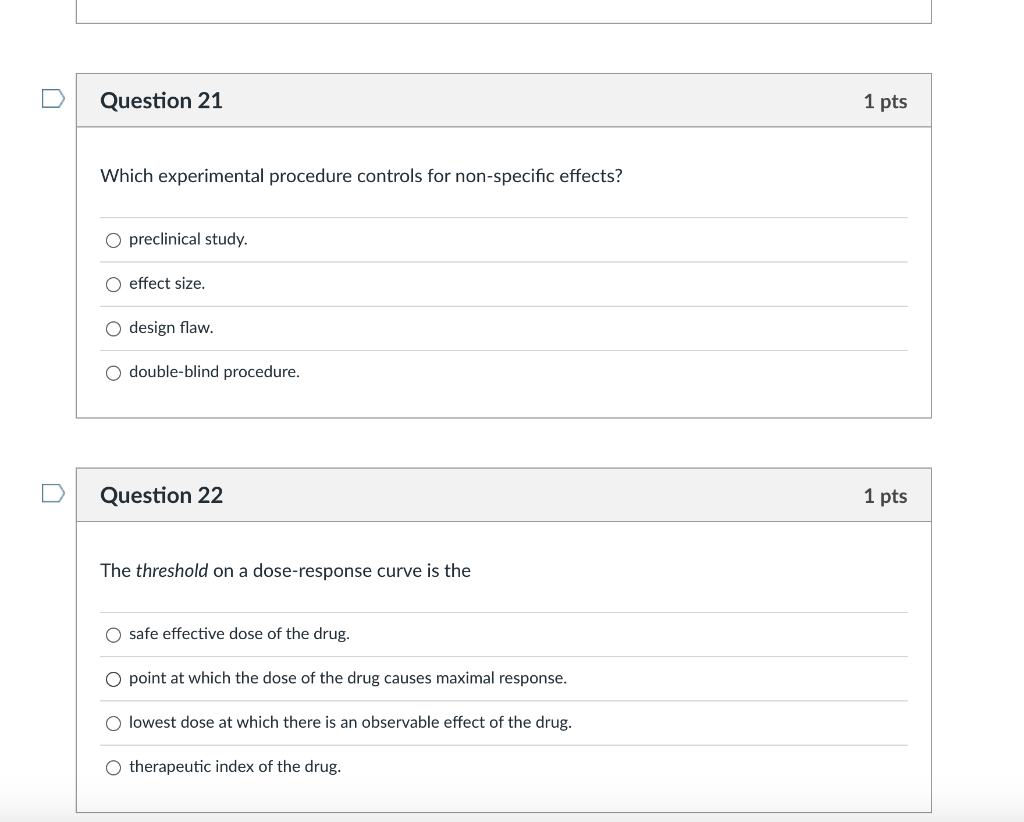This screenshot has width=1024, height=822.
Task: Click the Question 21 header title
Action: pyautogui.click(x=161, y=101)
